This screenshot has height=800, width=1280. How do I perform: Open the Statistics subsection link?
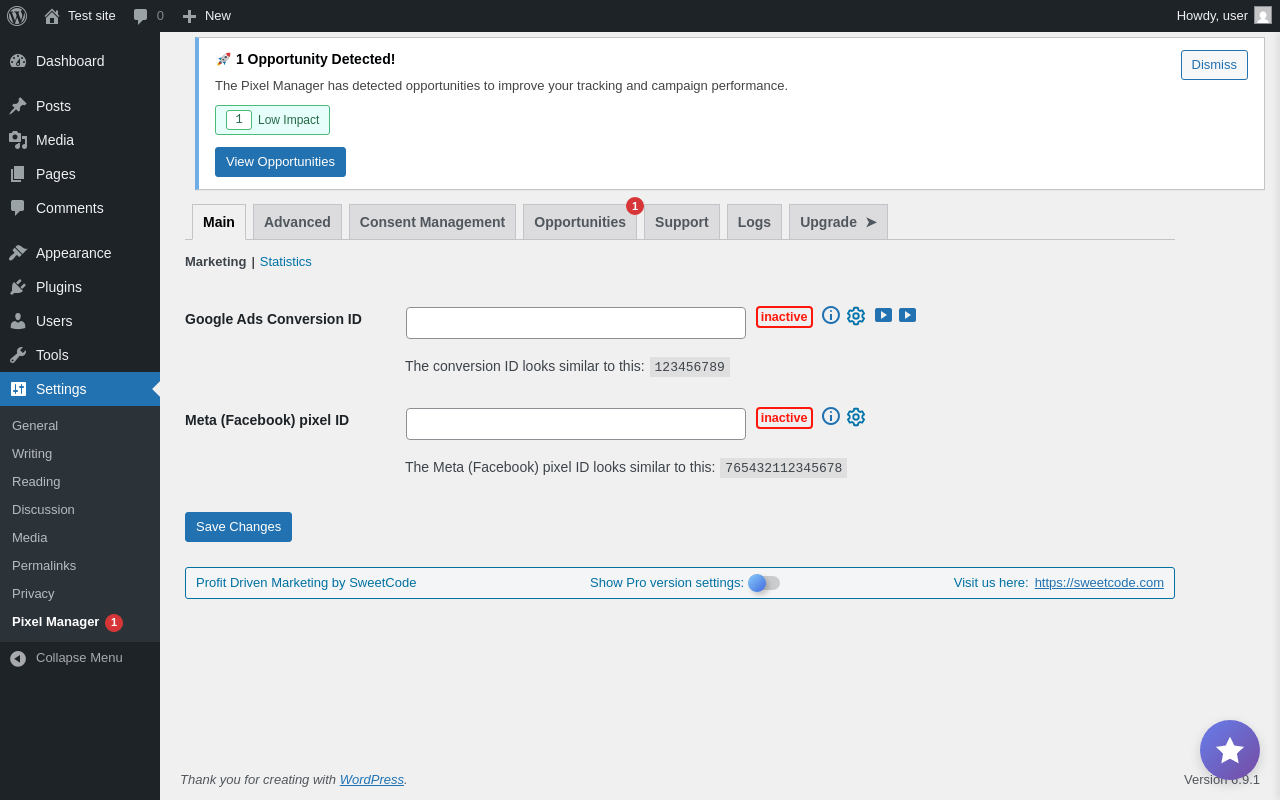coord(286,262)
